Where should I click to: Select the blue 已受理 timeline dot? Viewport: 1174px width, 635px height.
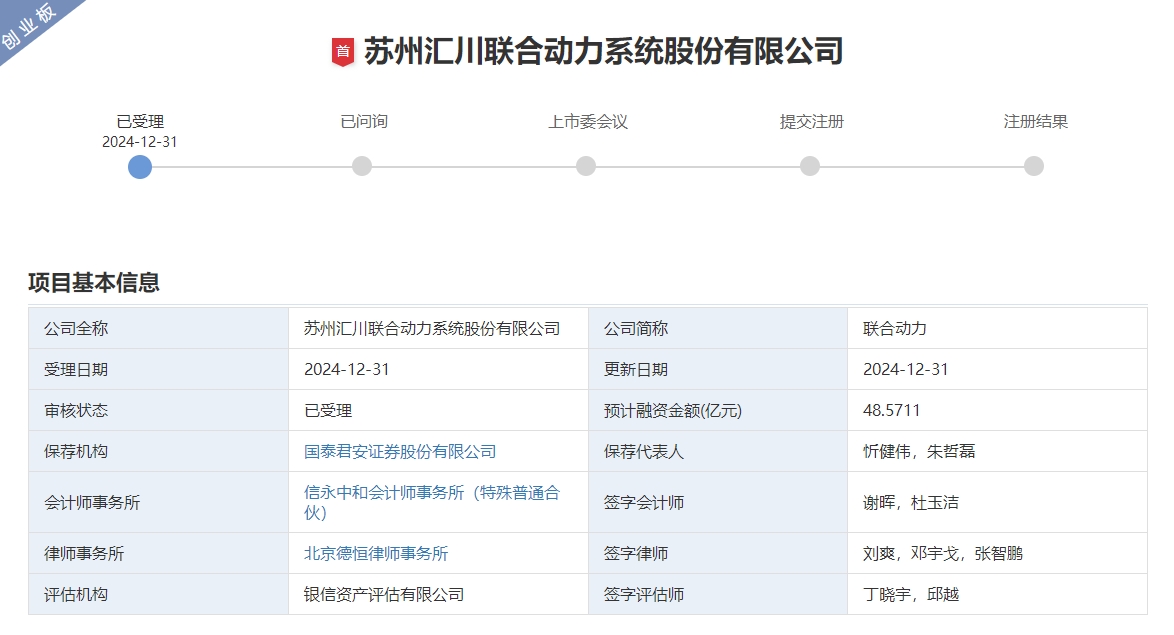[139, 166]
